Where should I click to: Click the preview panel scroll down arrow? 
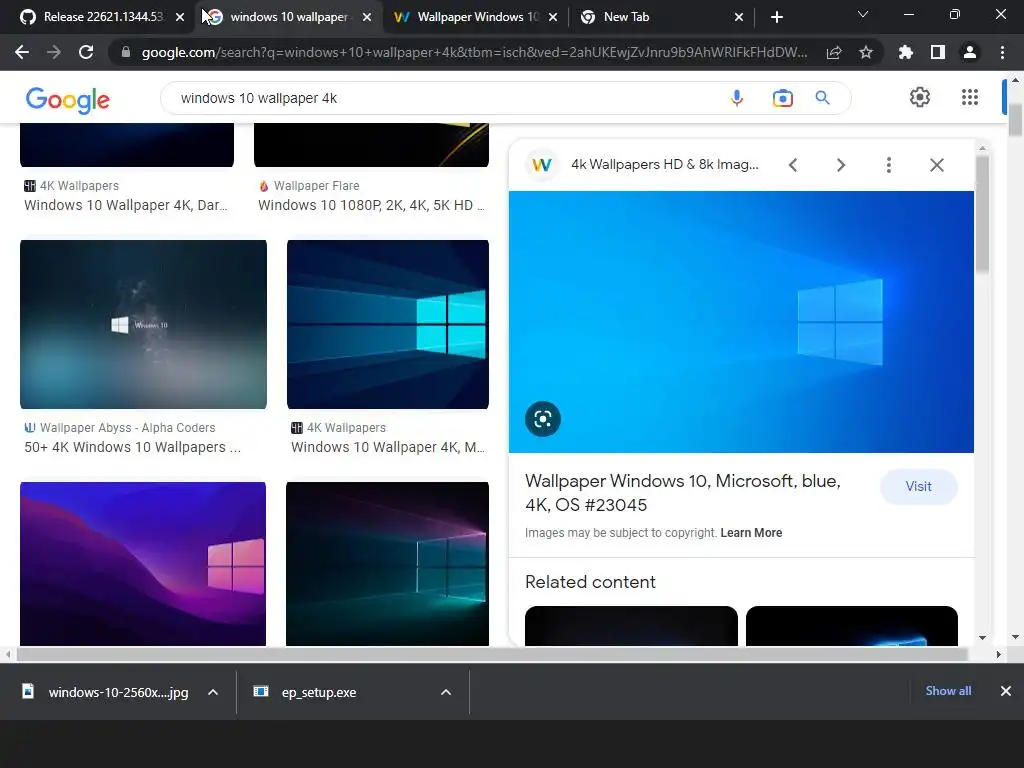(982, 637)
